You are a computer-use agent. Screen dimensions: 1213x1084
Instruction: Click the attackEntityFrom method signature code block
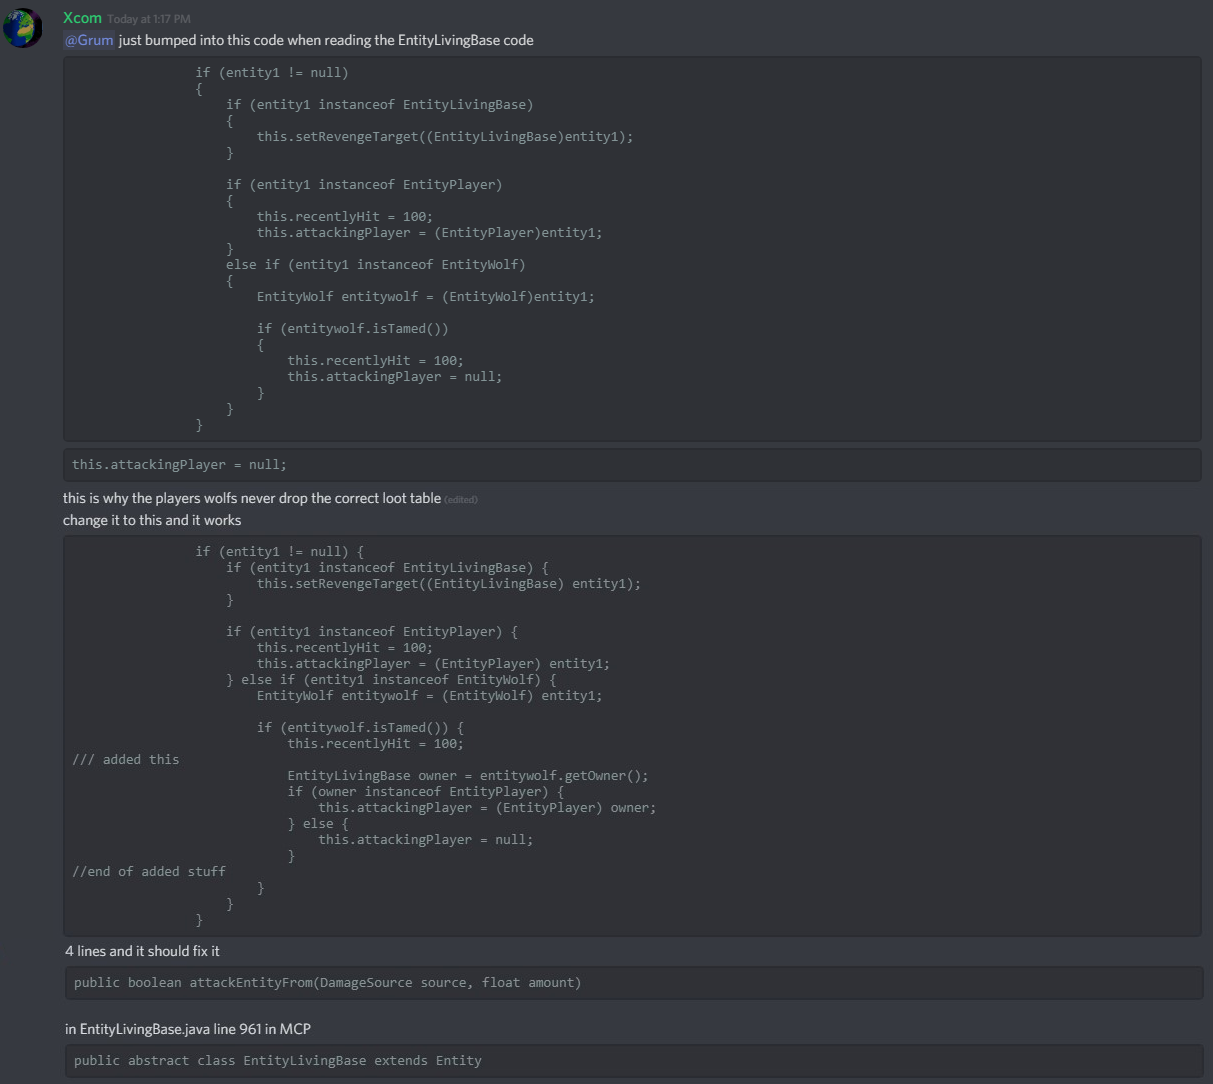click(327, 983)
